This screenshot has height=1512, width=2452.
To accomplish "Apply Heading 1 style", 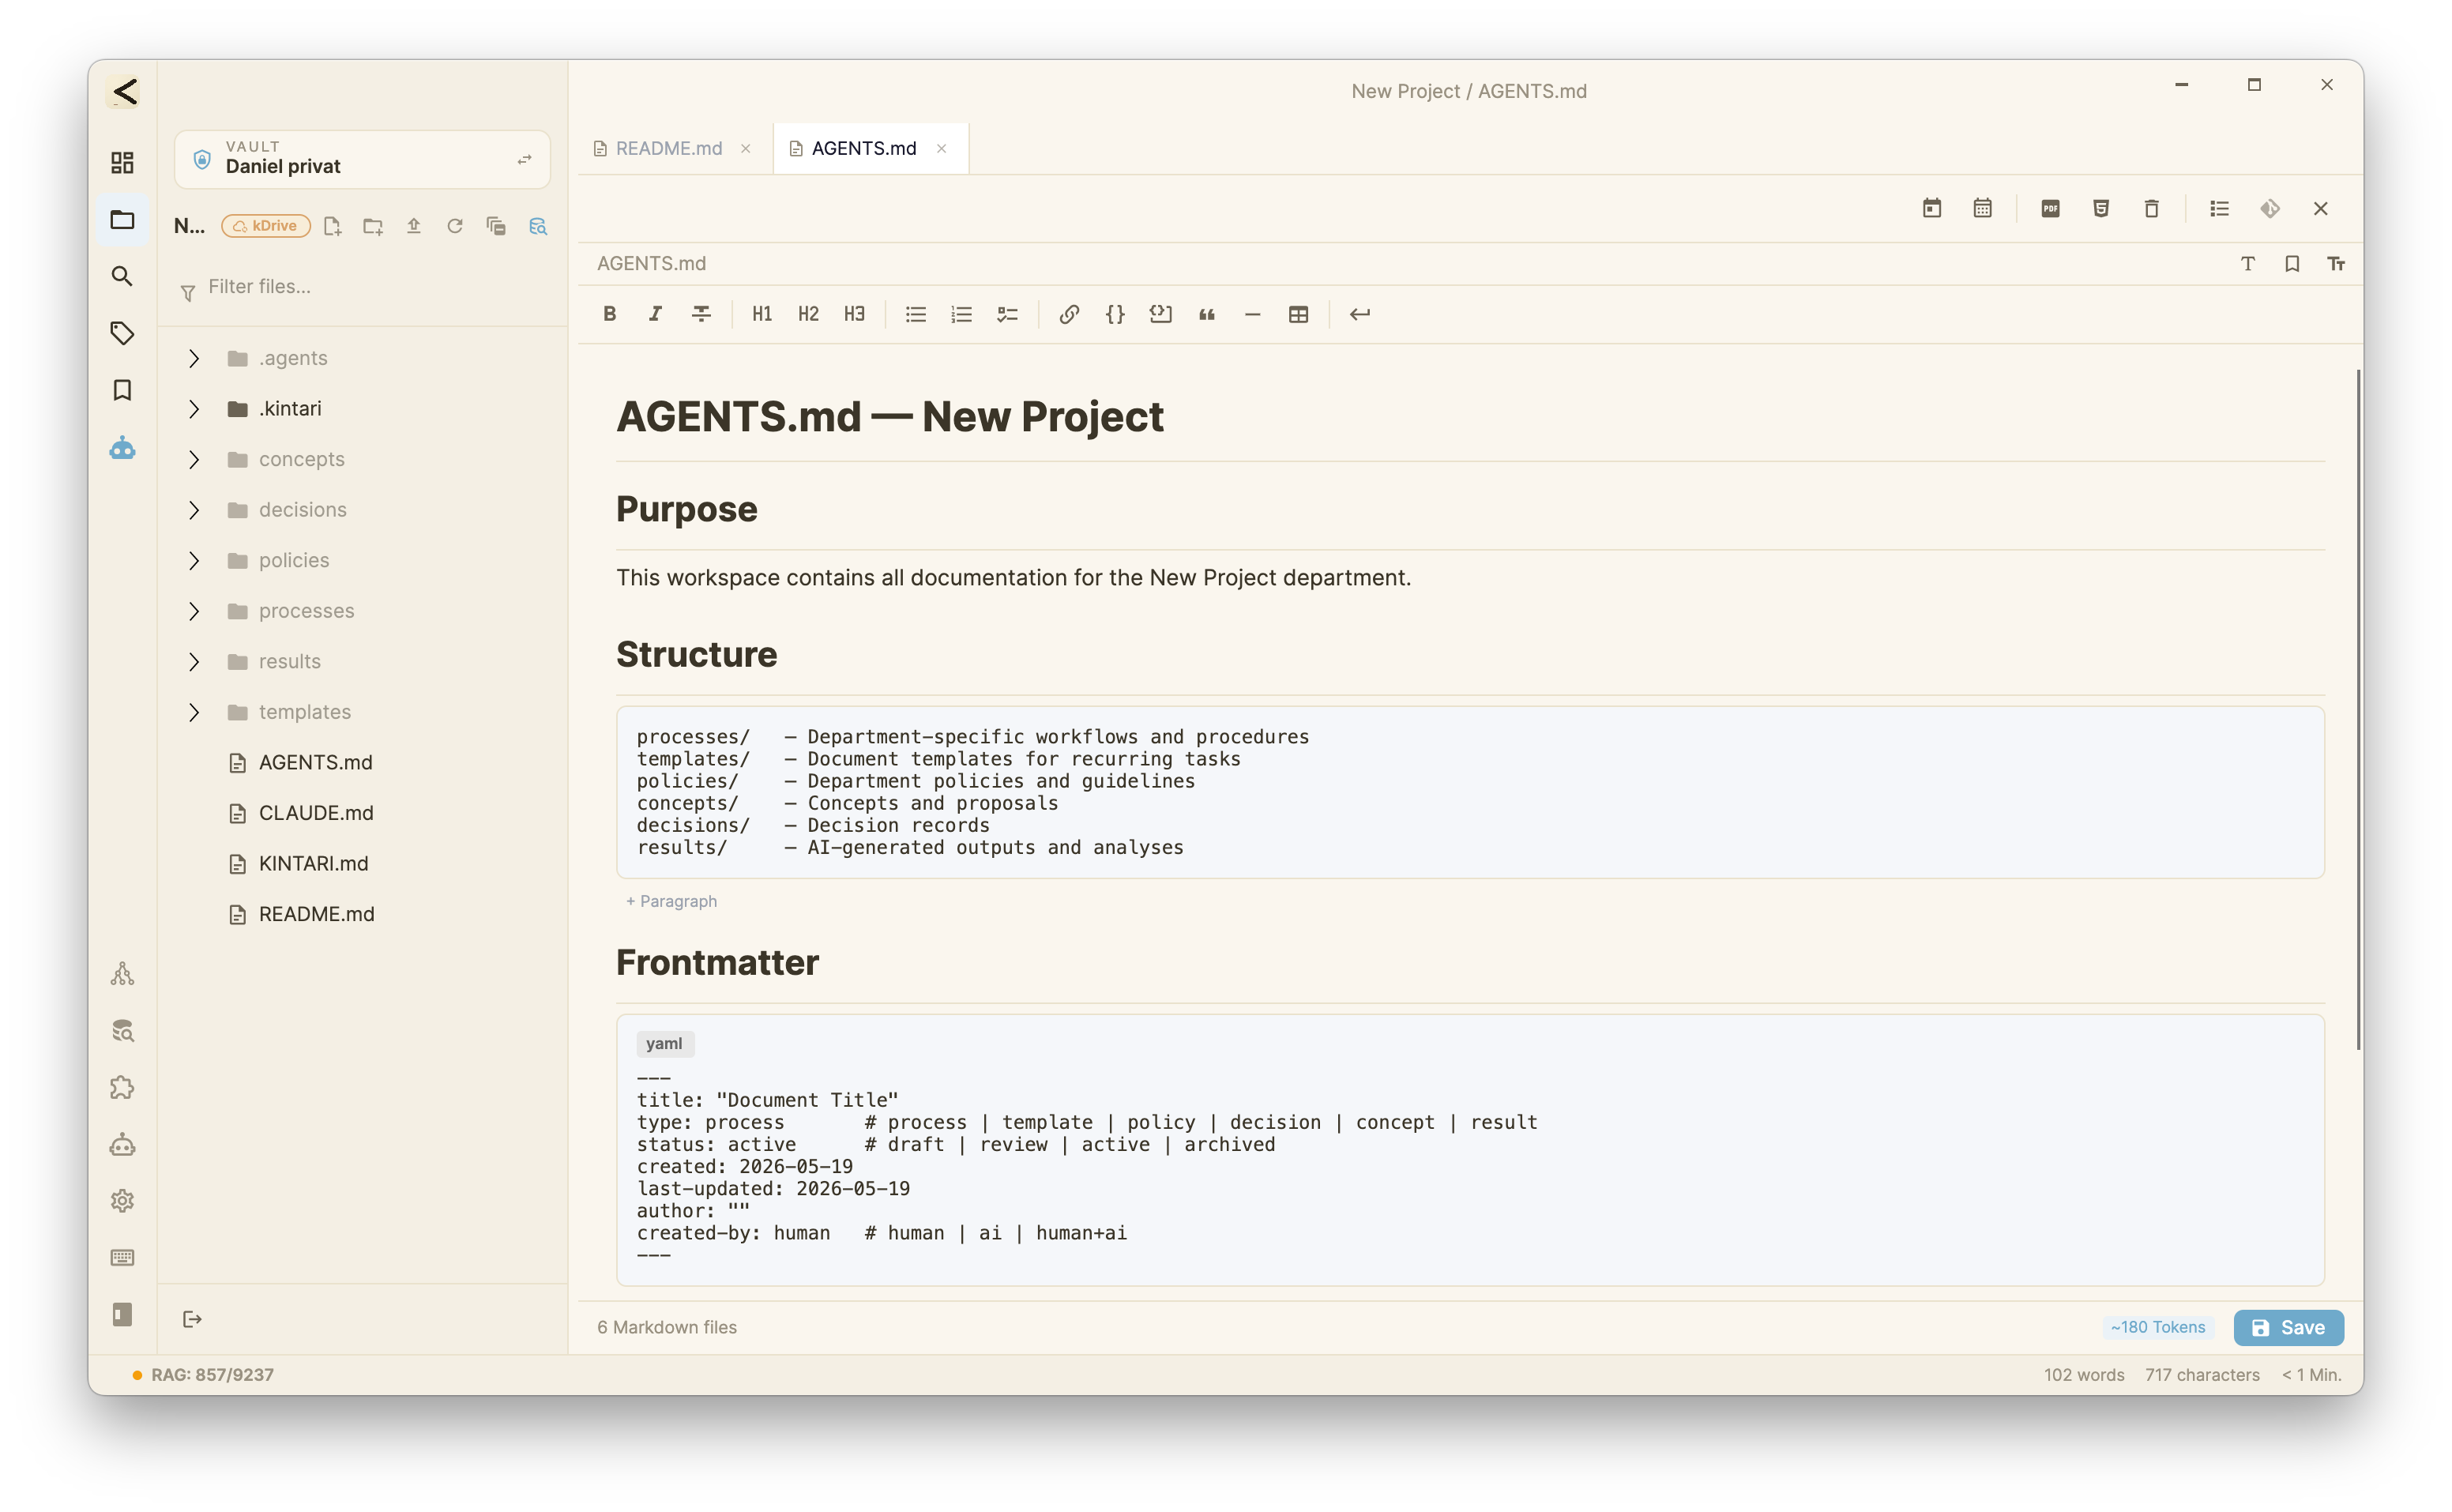I will click(762, 314).
